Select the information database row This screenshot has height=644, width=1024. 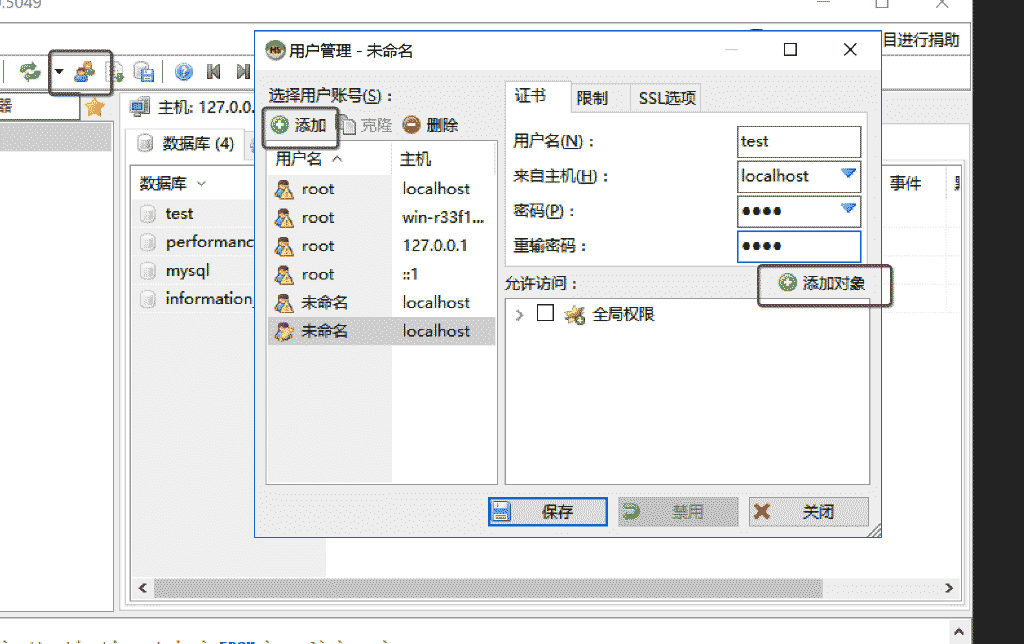(x=195, y=298)
